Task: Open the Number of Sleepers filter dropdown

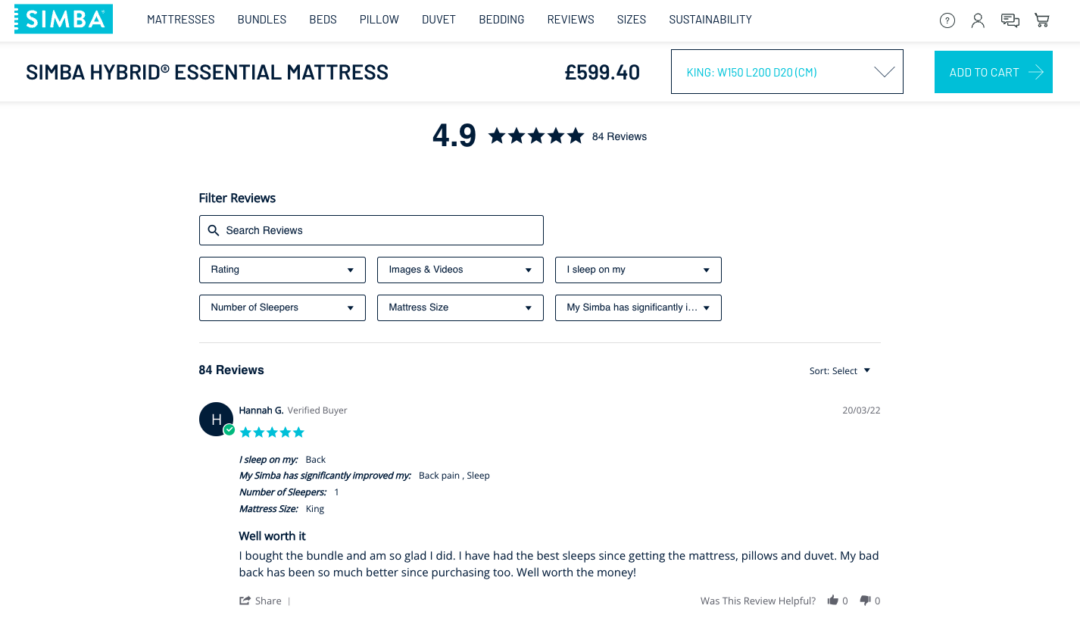Action: click(x=282, y=308)
